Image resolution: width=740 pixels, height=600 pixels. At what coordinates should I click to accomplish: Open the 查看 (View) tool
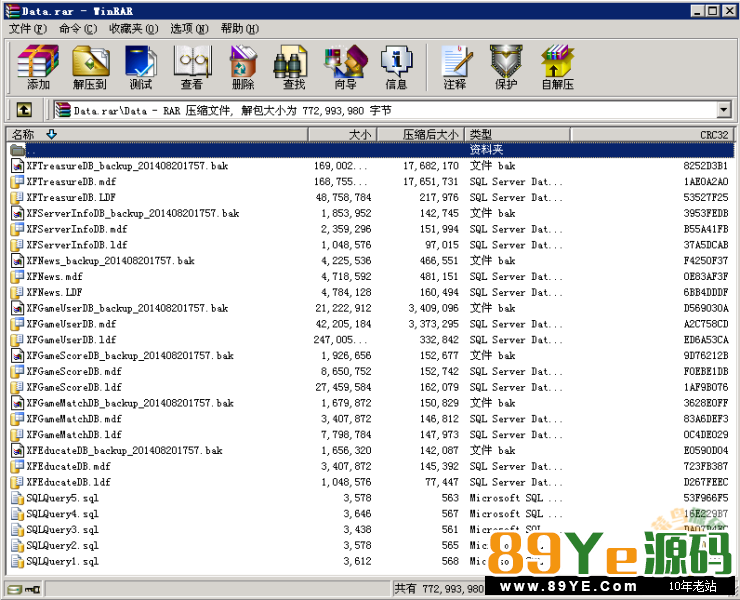tap(192, 68)
